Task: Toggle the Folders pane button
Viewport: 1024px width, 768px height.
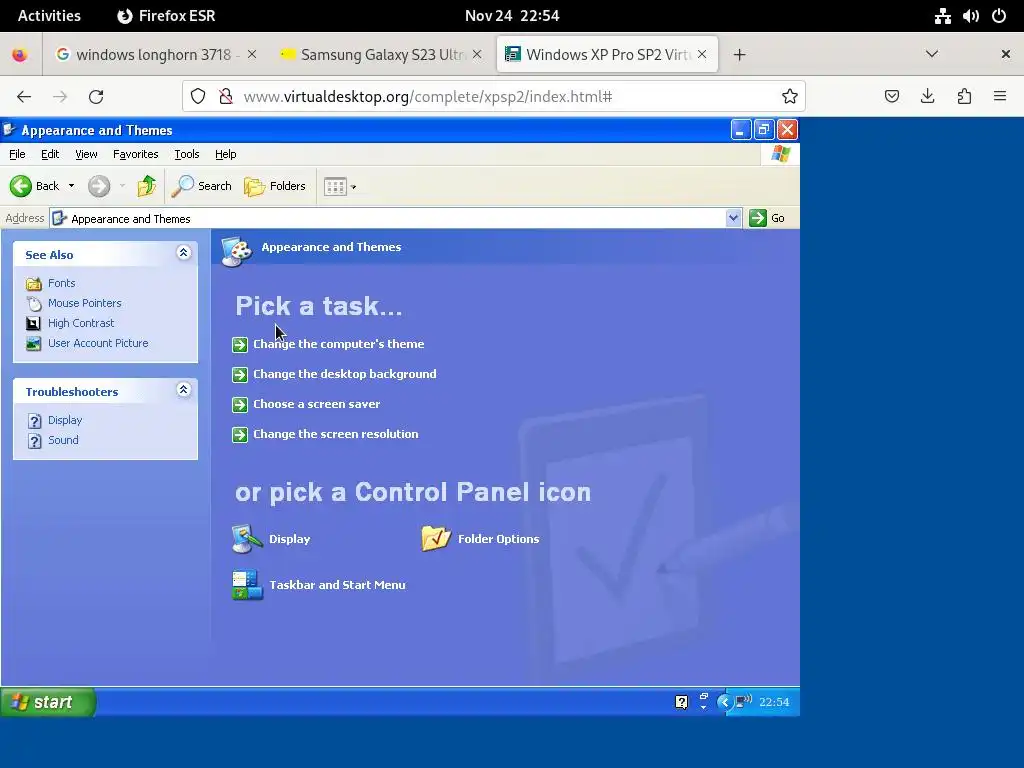Action: 275,186
